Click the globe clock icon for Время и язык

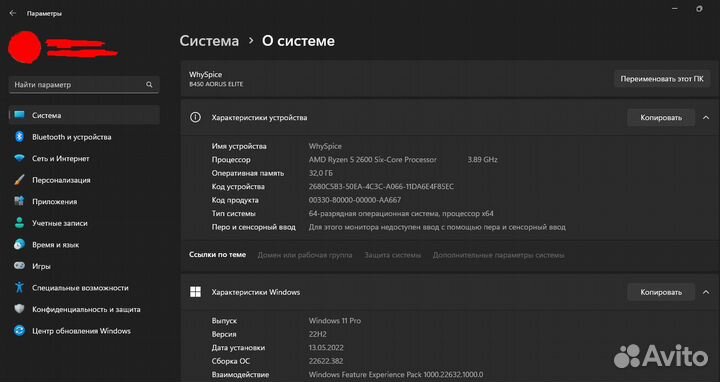19,244
